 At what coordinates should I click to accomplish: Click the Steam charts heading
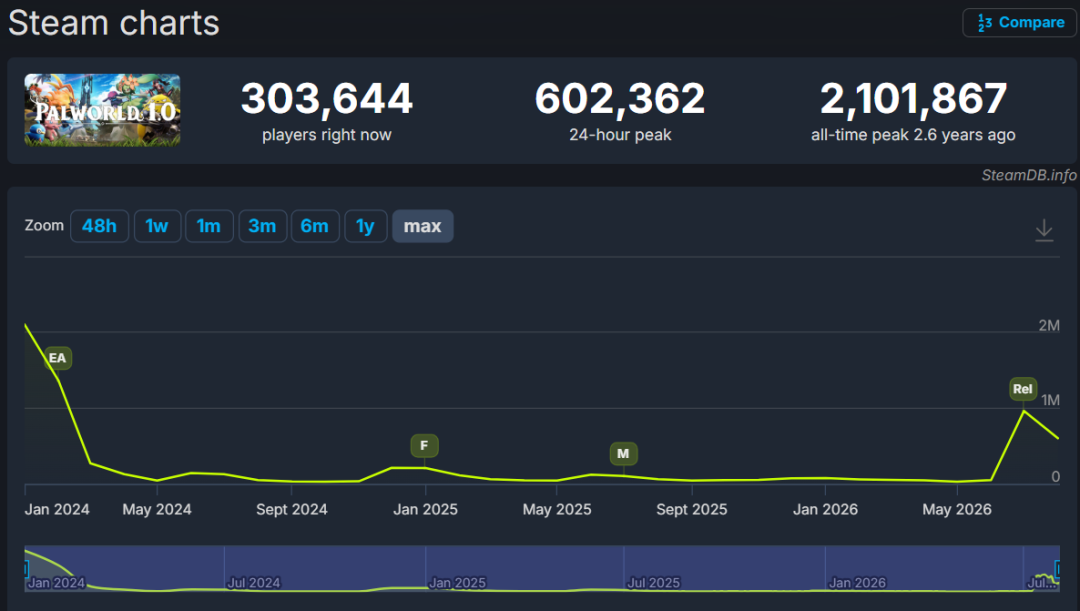(114, 23)
